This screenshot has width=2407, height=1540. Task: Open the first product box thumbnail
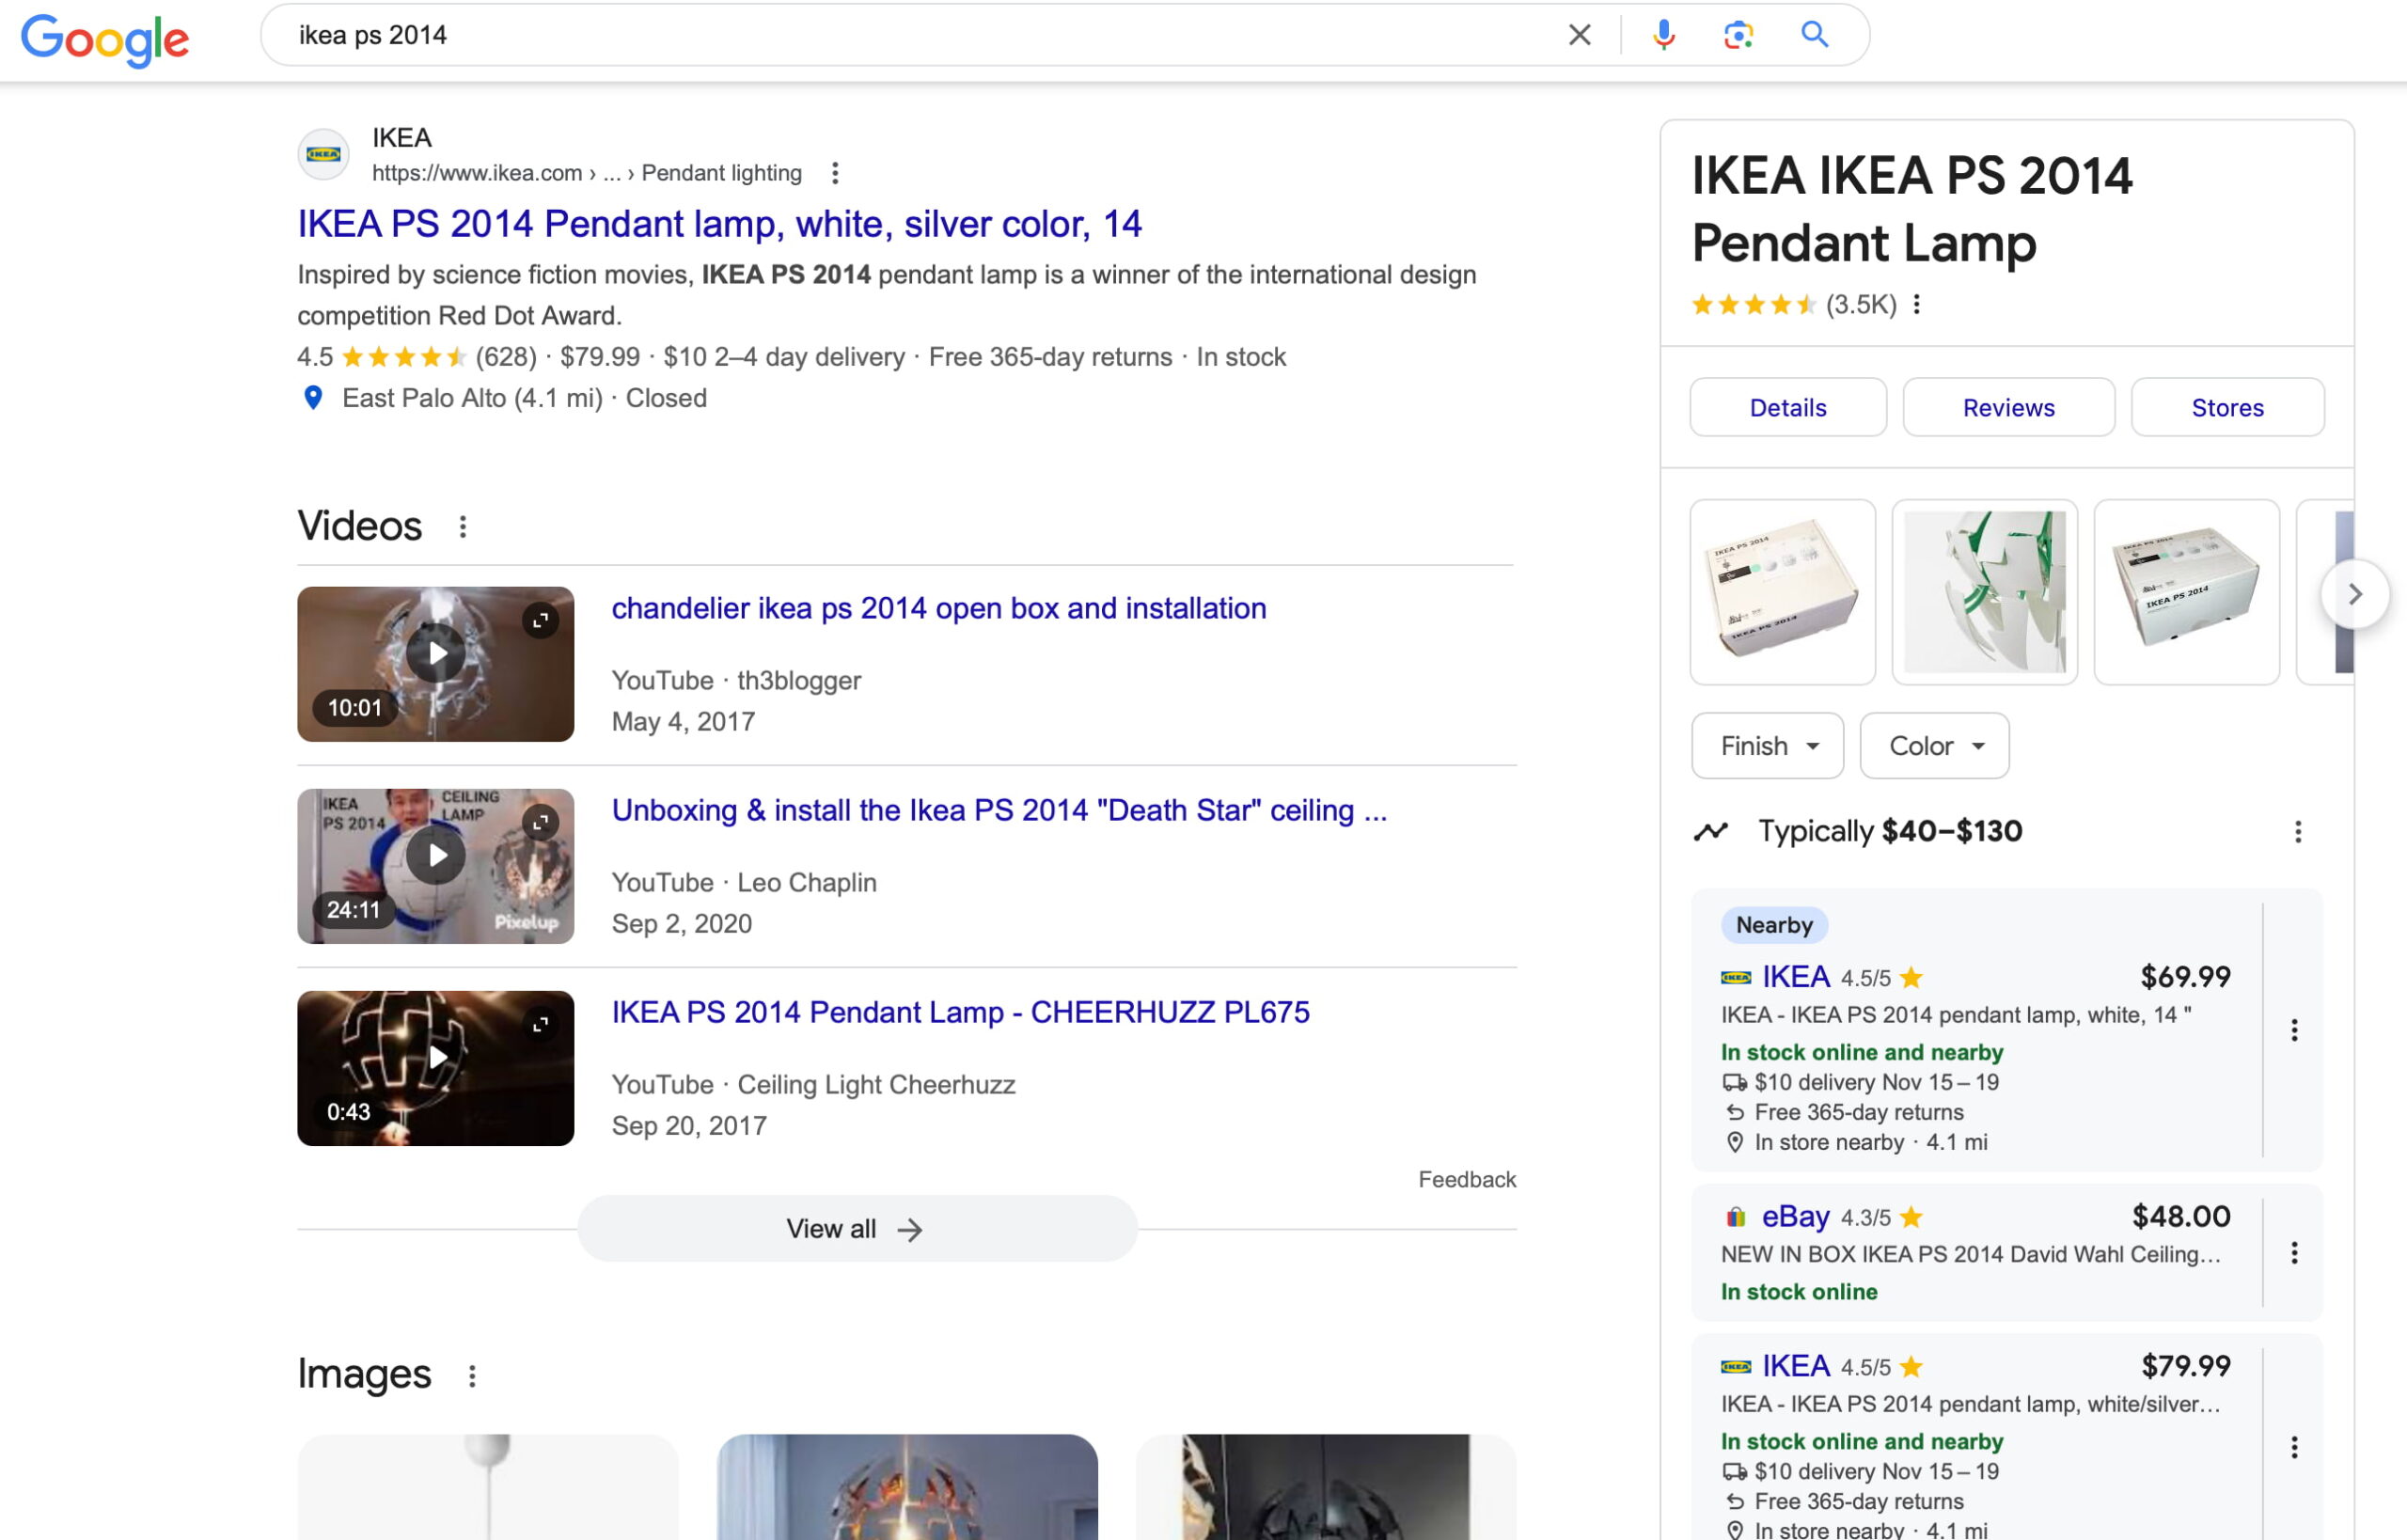pos(1783,592)
